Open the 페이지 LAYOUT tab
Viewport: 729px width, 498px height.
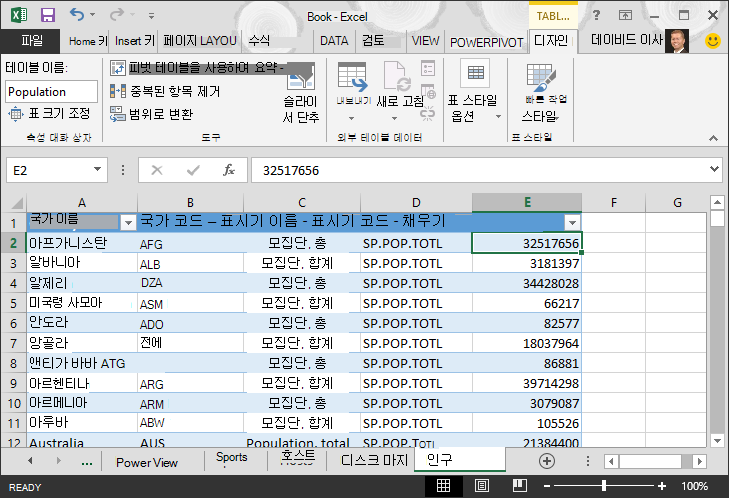[200, 41]
